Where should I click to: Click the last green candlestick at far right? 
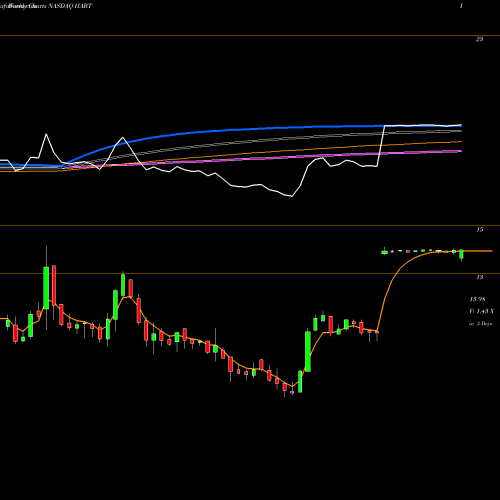pyautogui.click(x=461, y=254)
